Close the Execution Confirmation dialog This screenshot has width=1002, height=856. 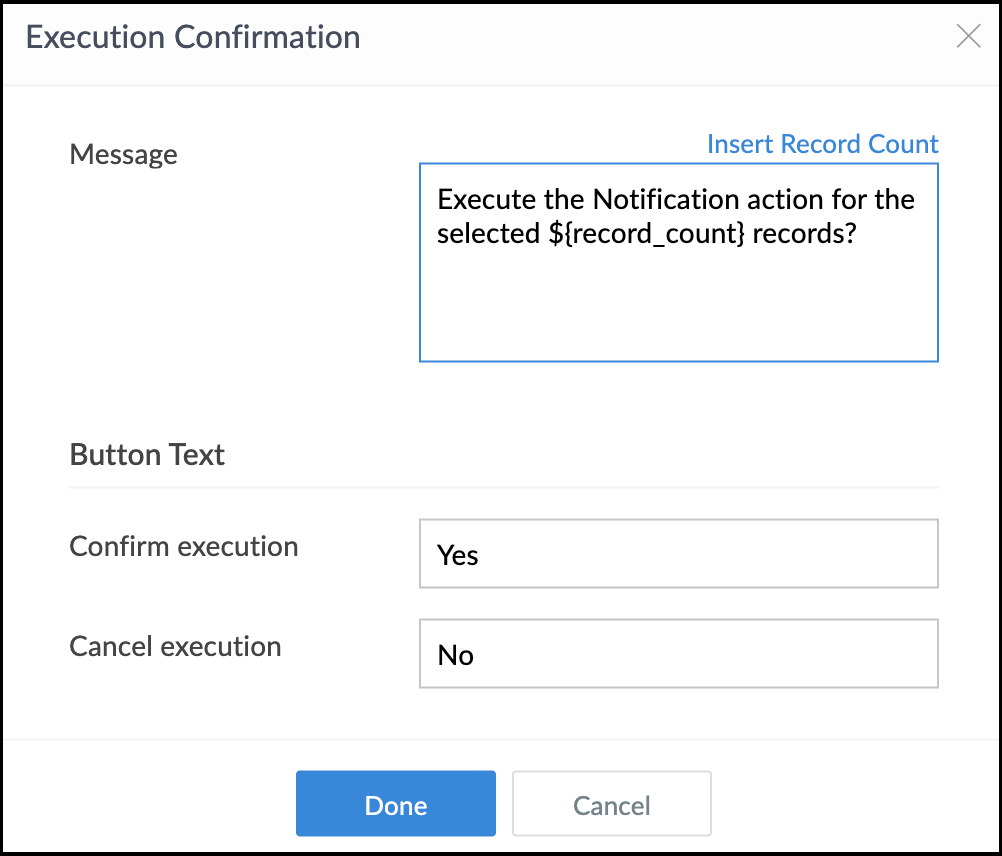click(x=968, y=37)
